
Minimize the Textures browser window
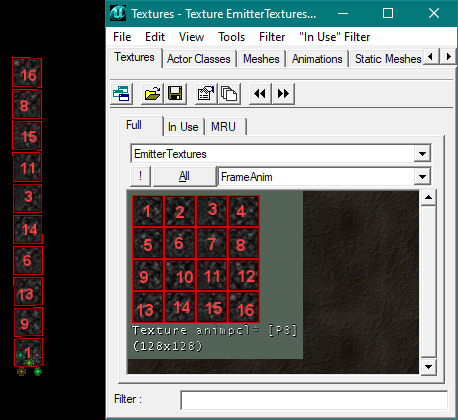coord(343,13)
